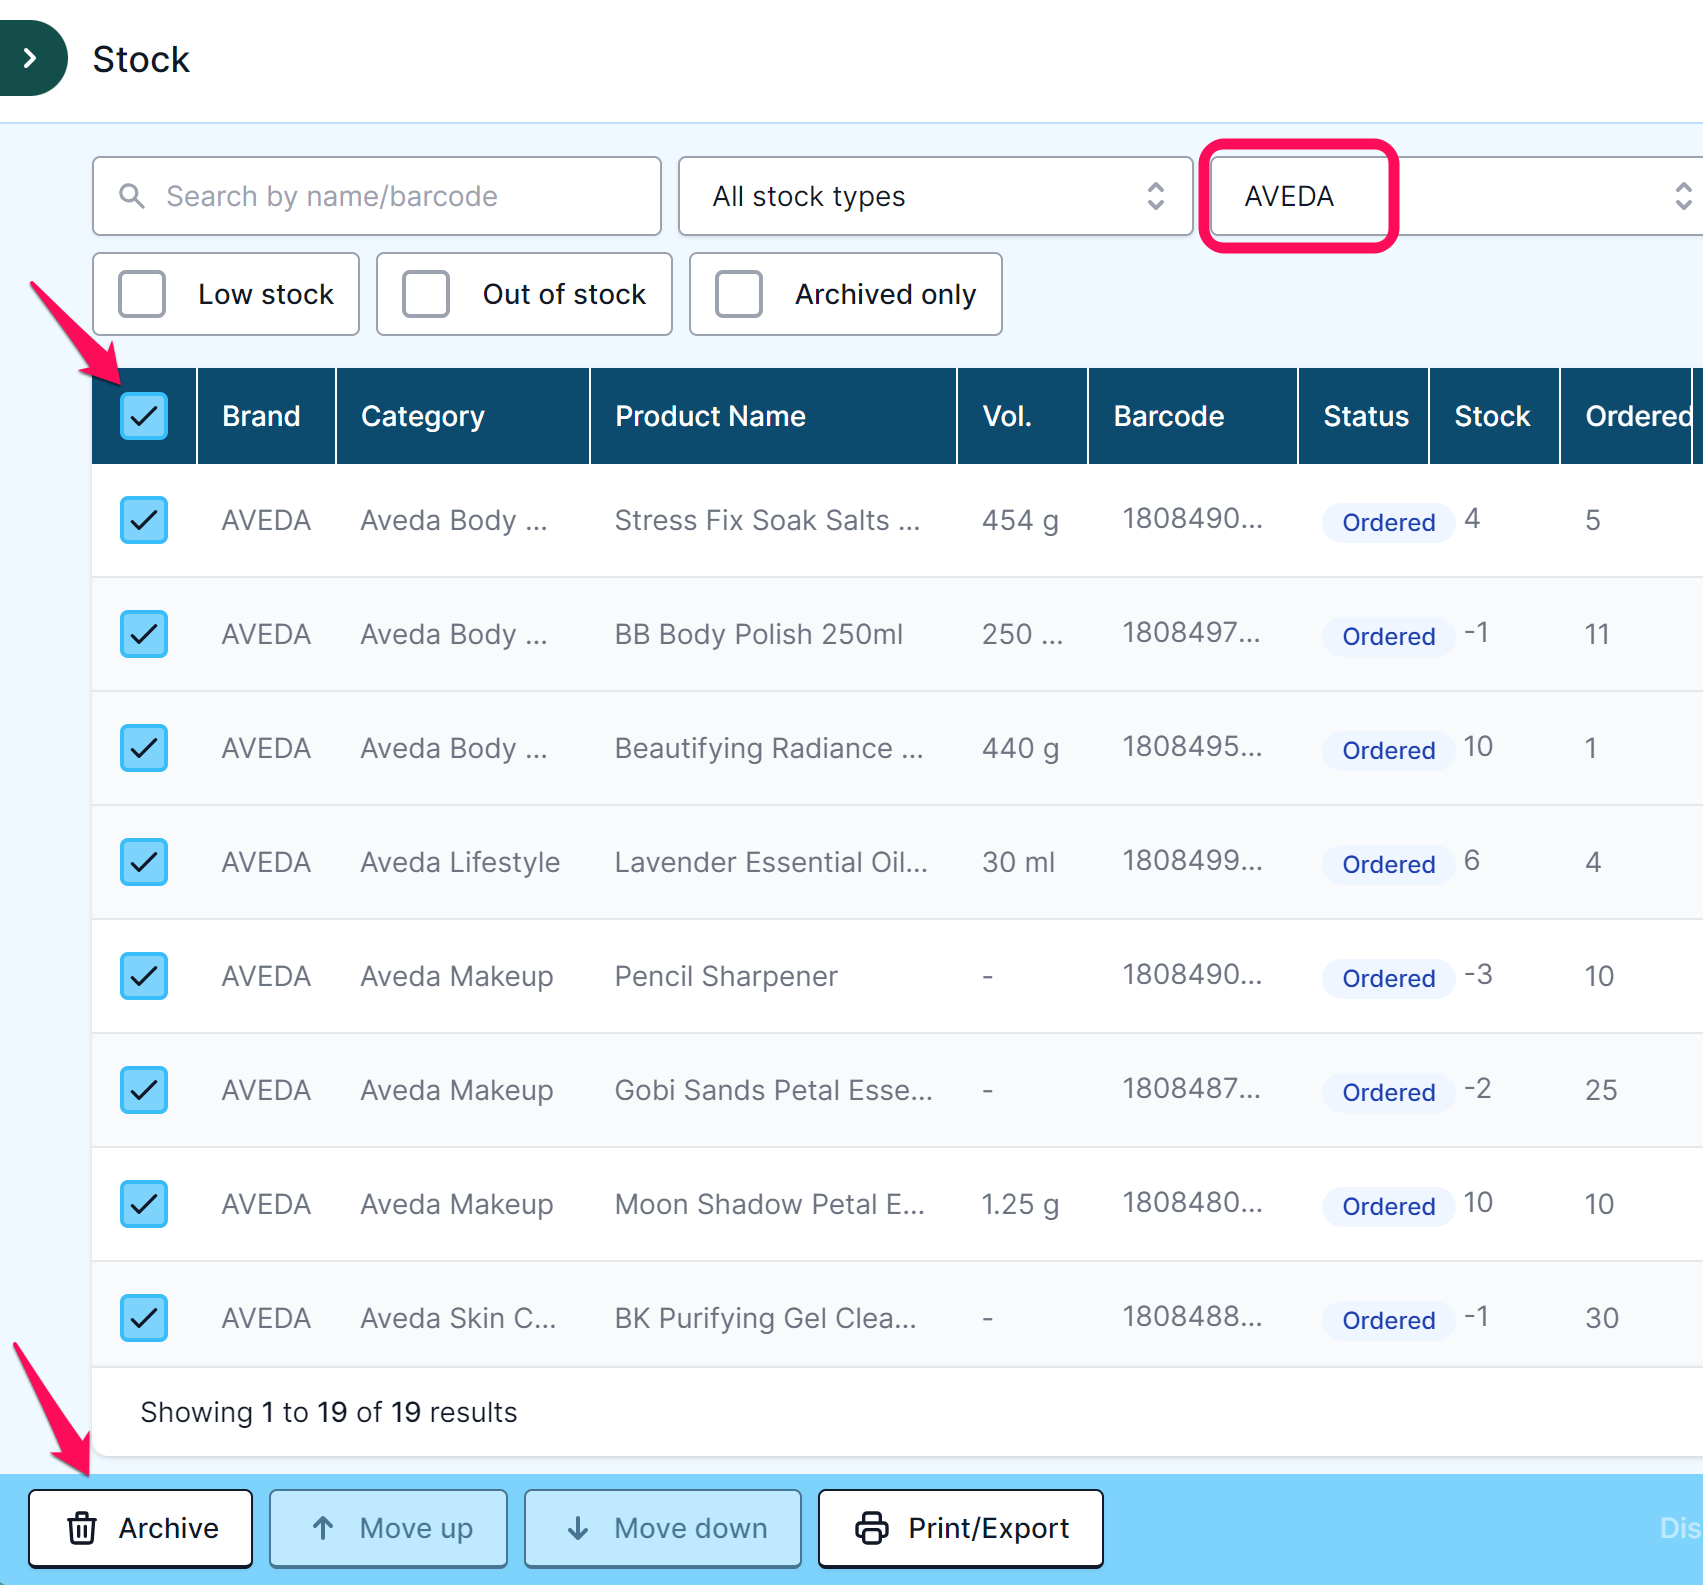
Task: Click the Move up button
Action: [x=388, y=1528]
